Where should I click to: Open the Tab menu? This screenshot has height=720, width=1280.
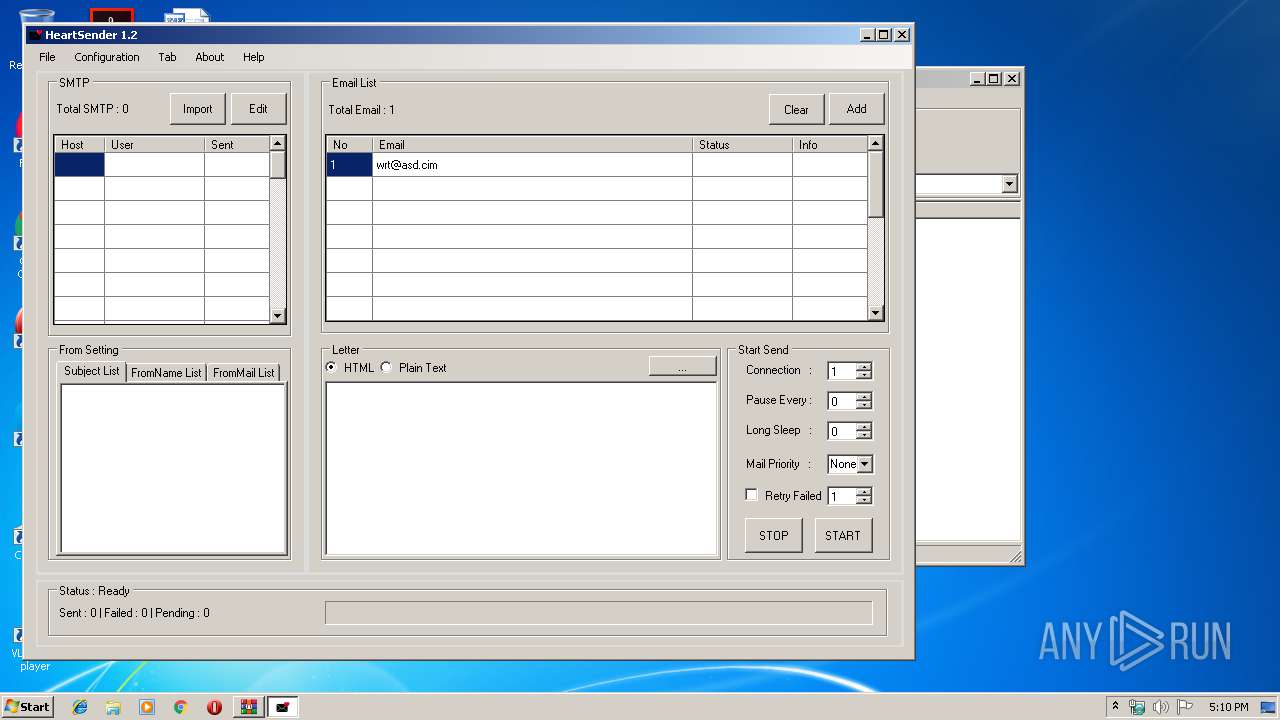167,57
